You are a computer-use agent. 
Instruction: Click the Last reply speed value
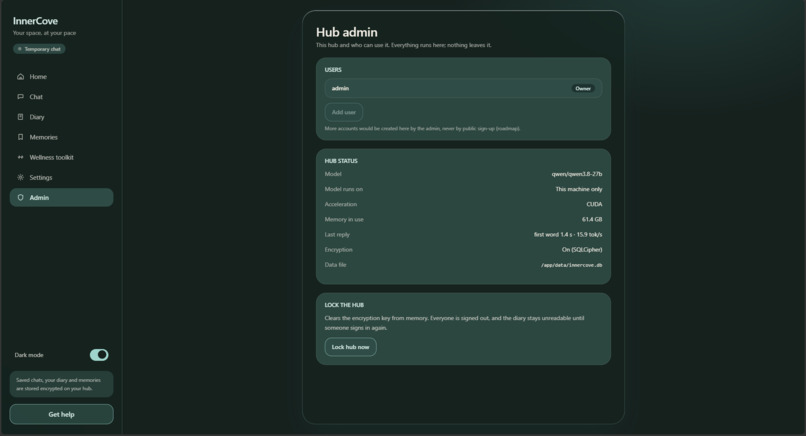pyautogui.click(x=568, y=234)
